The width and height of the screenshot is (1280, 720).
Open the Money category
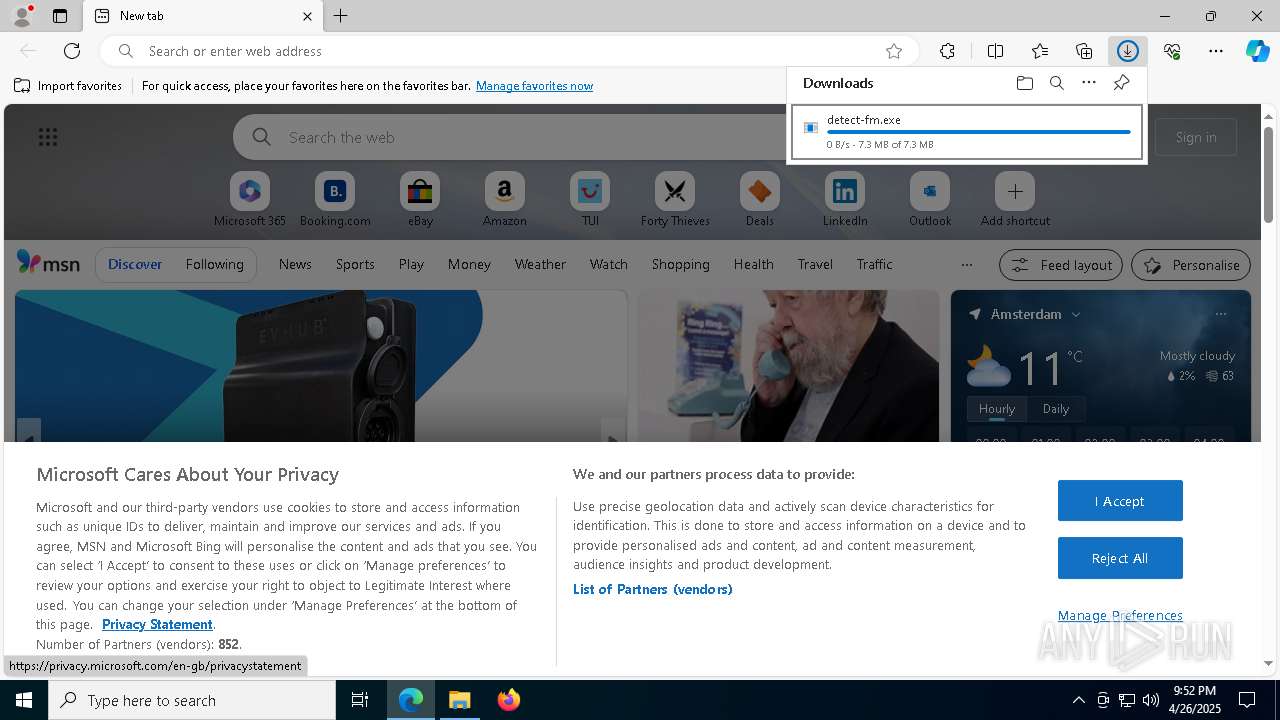(469, 264)
